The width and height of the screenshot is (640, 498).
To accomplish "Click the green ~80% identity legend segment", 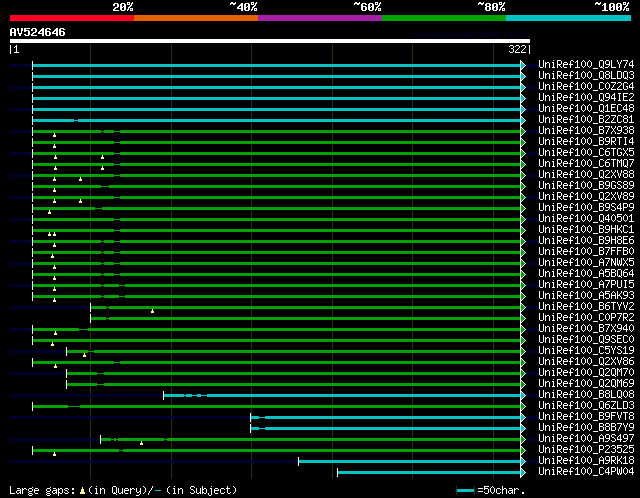I will coord(443,18).
